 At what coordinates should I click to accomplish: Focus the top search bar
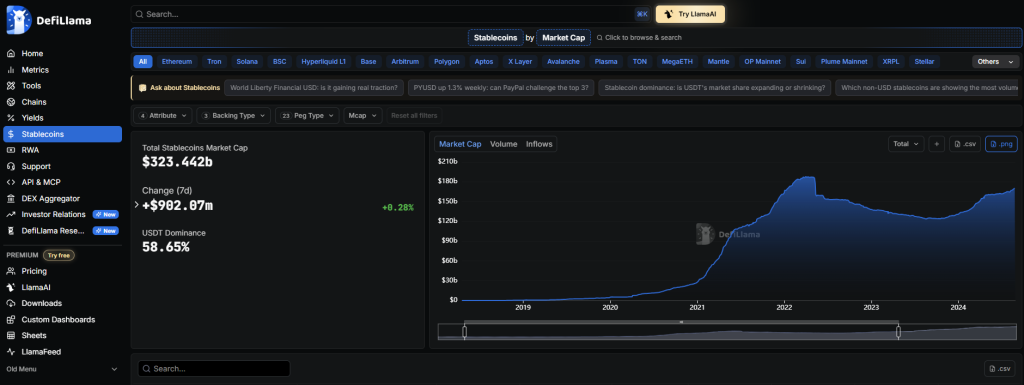click(391, 14)
